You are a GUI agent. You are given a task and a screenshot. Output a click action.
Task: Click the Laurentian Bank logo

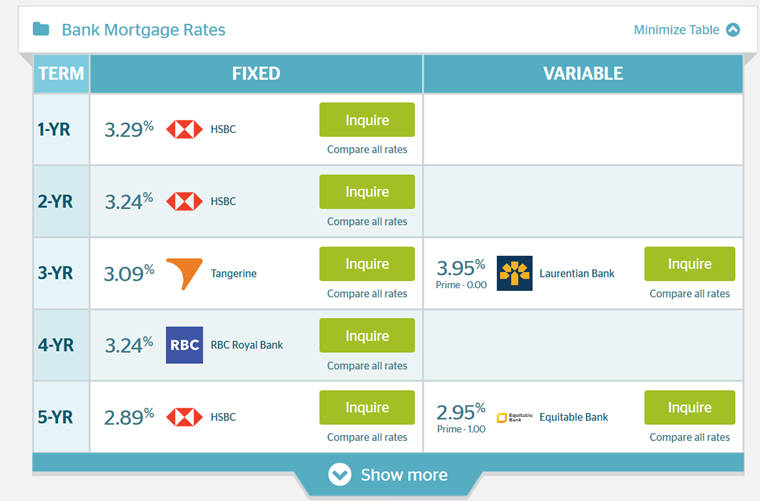coord(514,273)
